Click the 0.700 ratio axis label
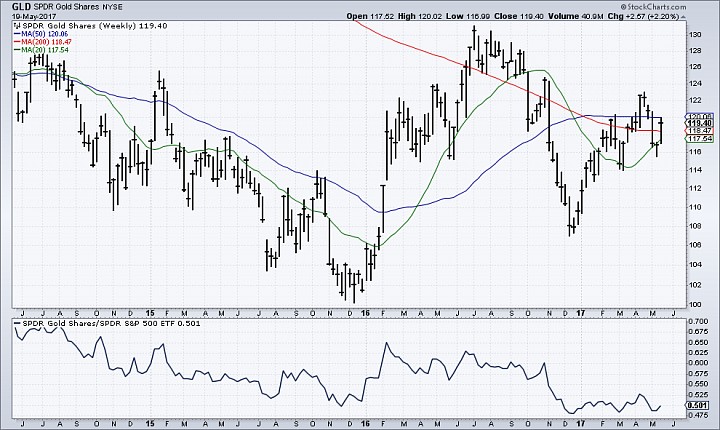 (x=698, y=321)
